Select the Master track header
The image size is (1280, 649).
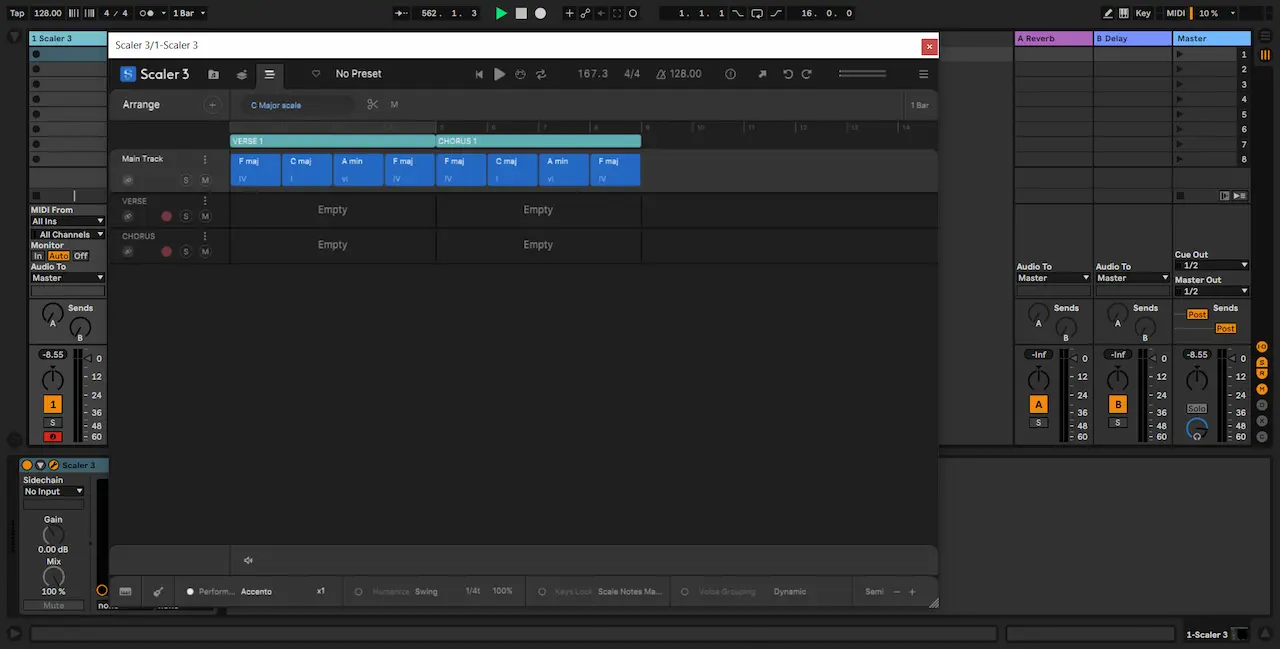tap(1212, 39)
